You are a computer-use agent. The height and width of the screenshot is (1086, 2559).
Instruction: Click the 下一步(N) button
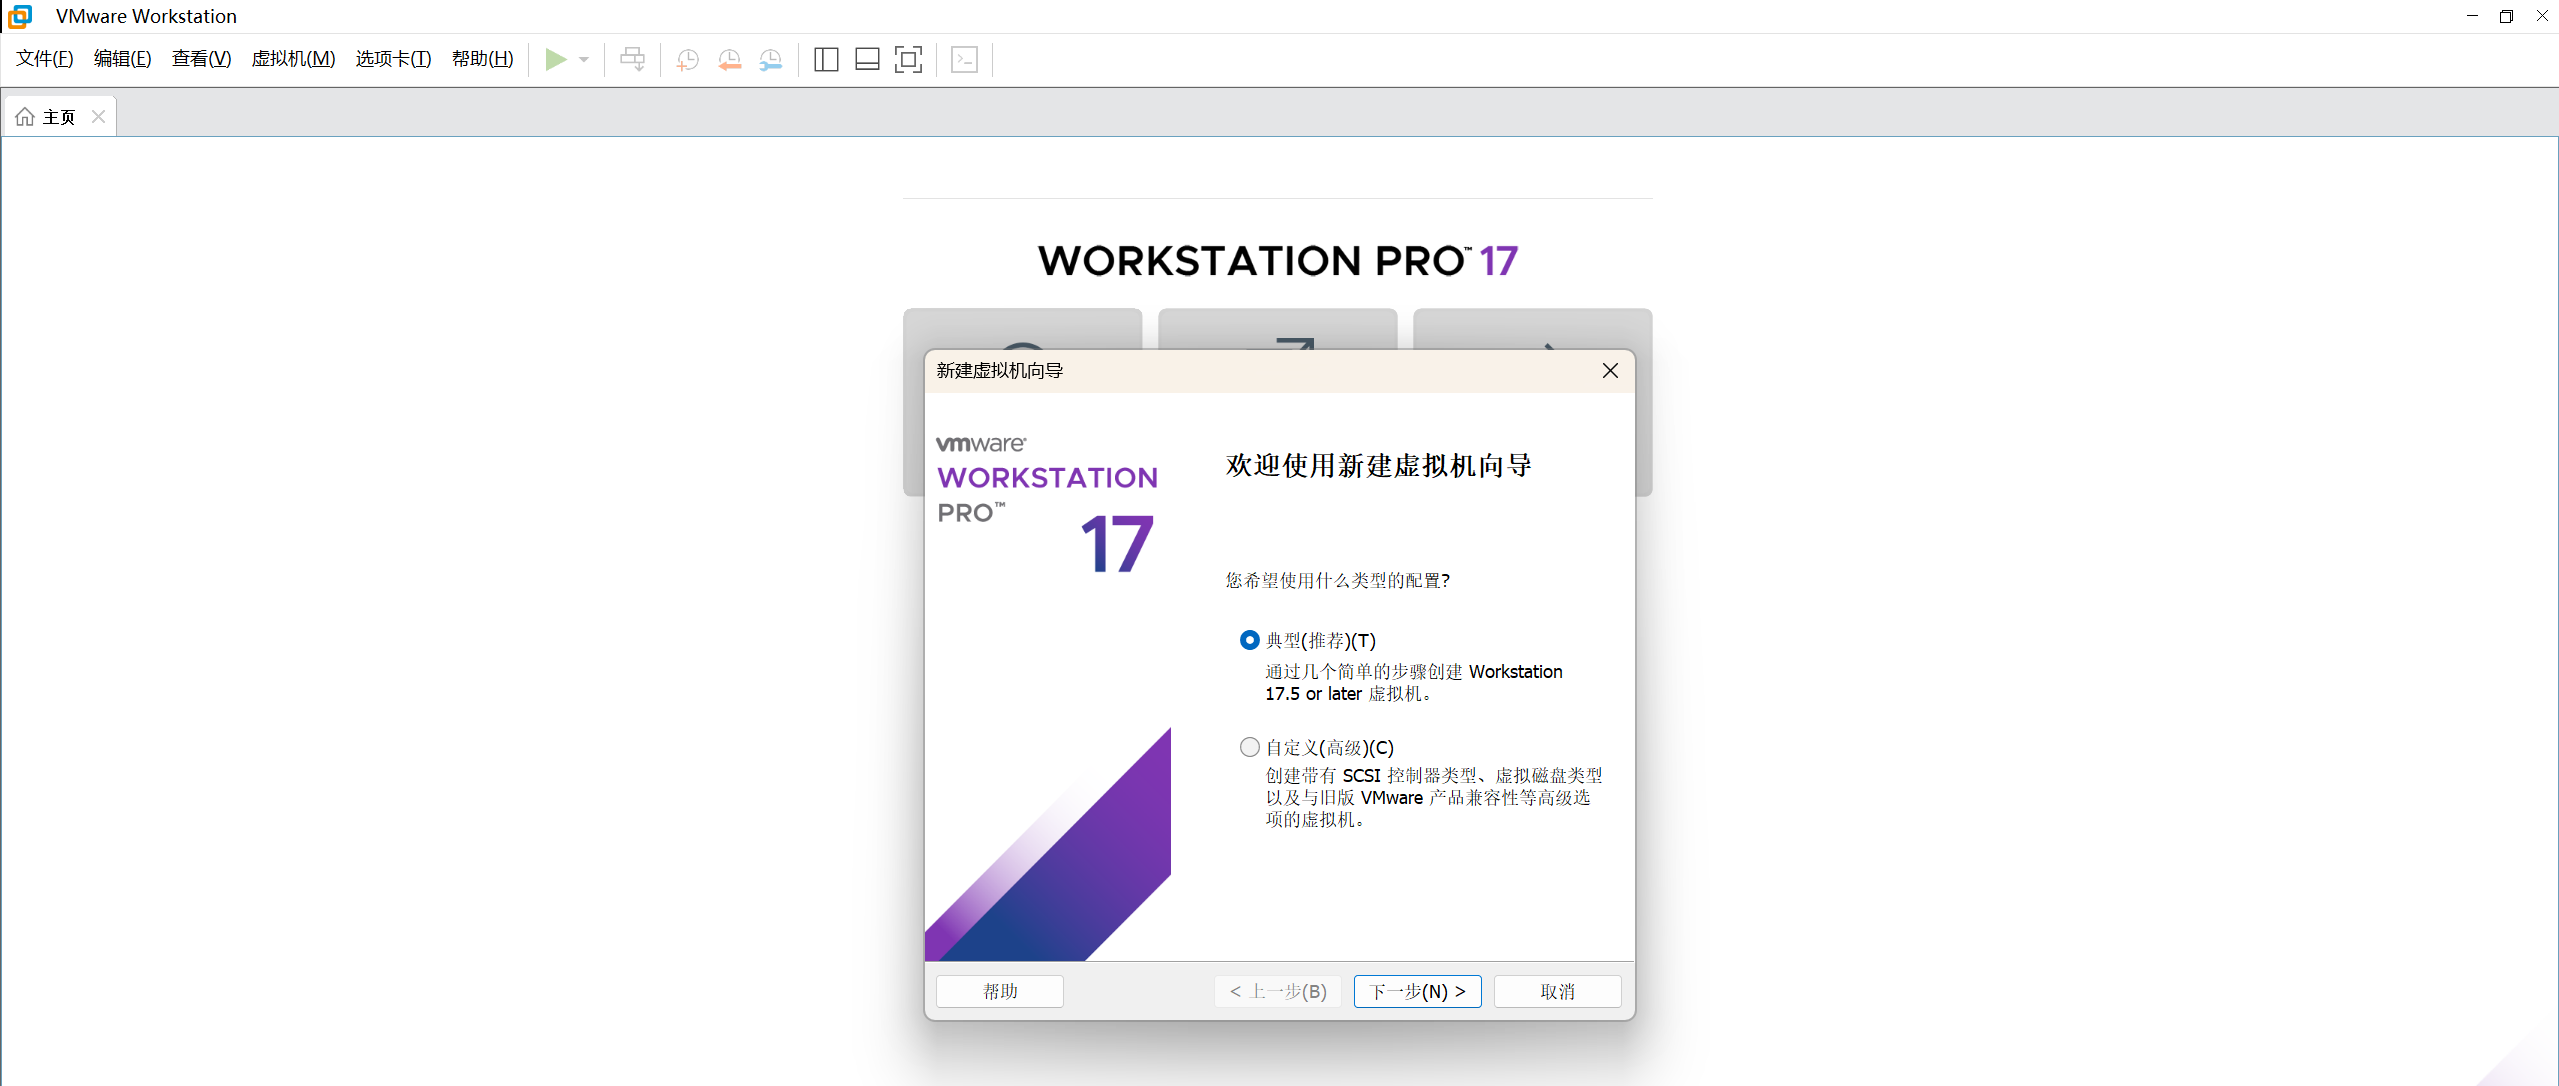click(x=1417, y=991)
